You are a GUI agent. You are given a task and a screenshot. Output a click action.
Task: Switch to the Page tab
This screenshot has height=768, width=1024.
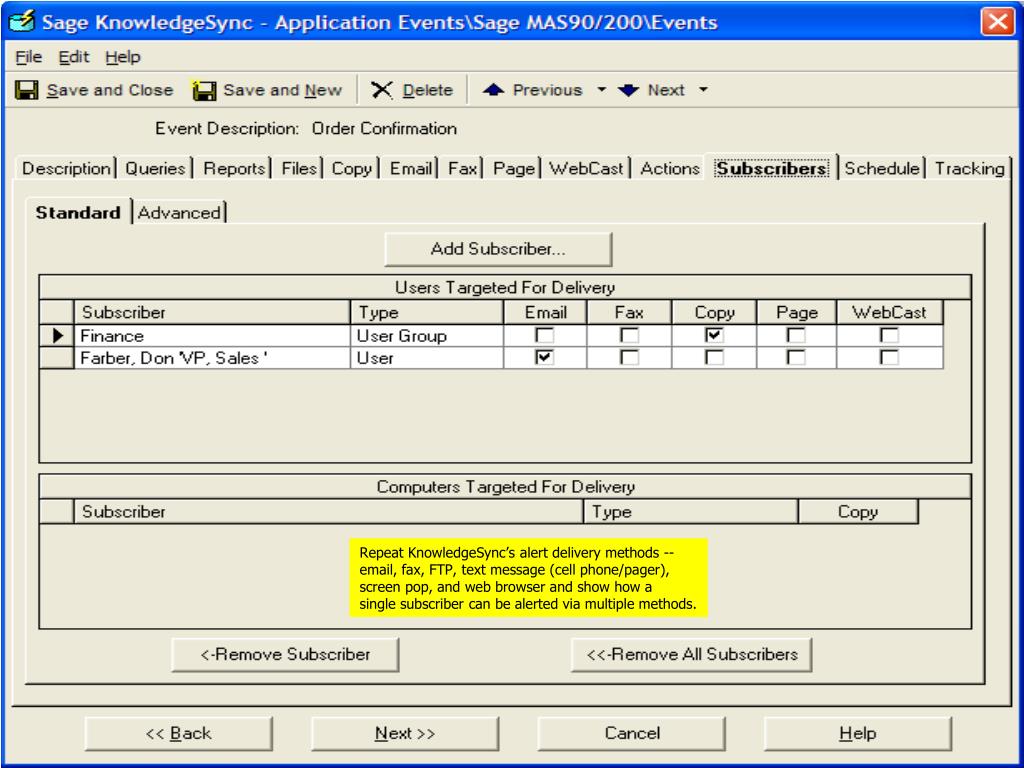click(514, 168)
